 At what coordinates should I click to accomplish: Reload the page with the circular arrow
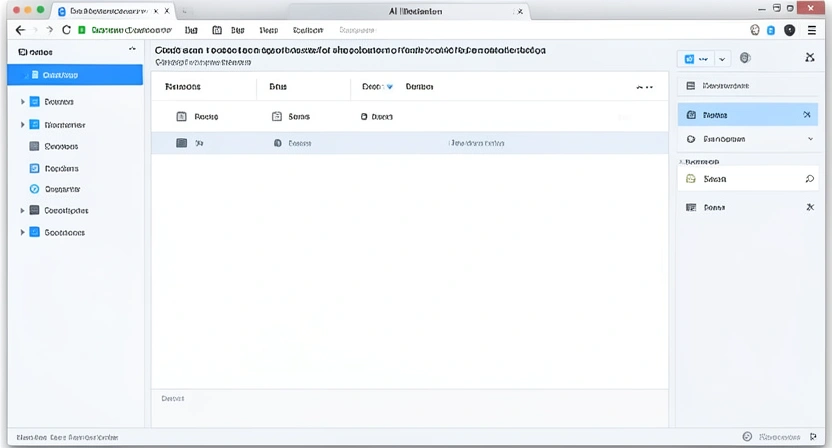66,30
